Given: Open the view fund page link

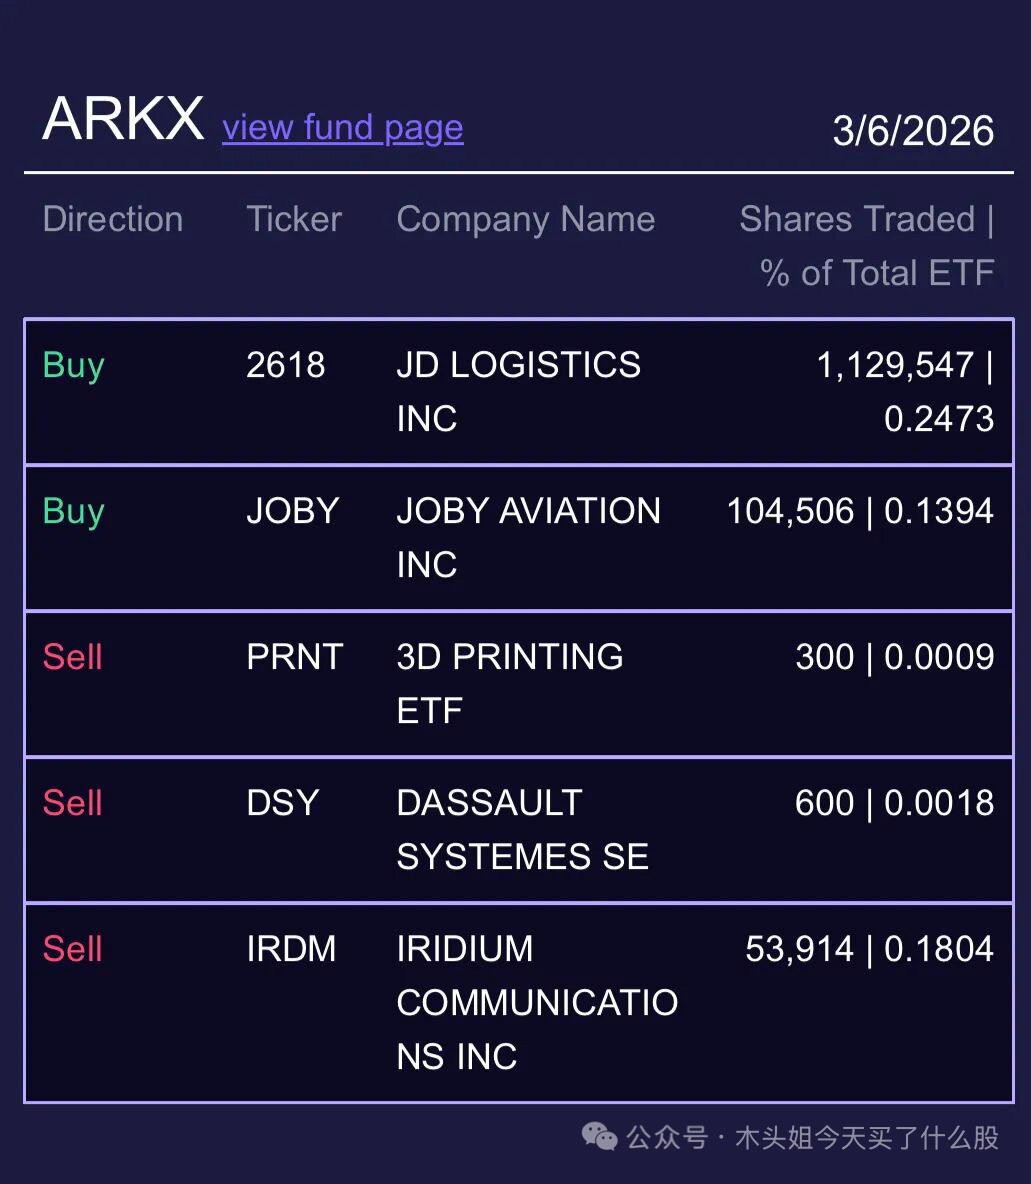Looking at the screenshot, I should (x=342, y=128).
